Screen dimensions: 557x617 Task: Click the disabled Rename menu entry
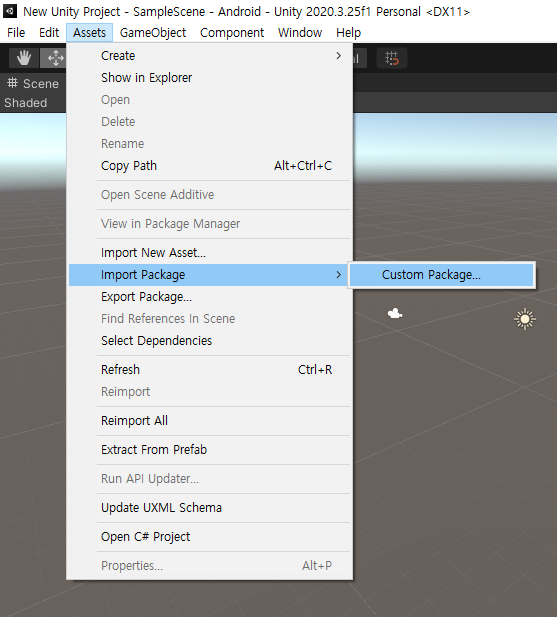(210, 144)
